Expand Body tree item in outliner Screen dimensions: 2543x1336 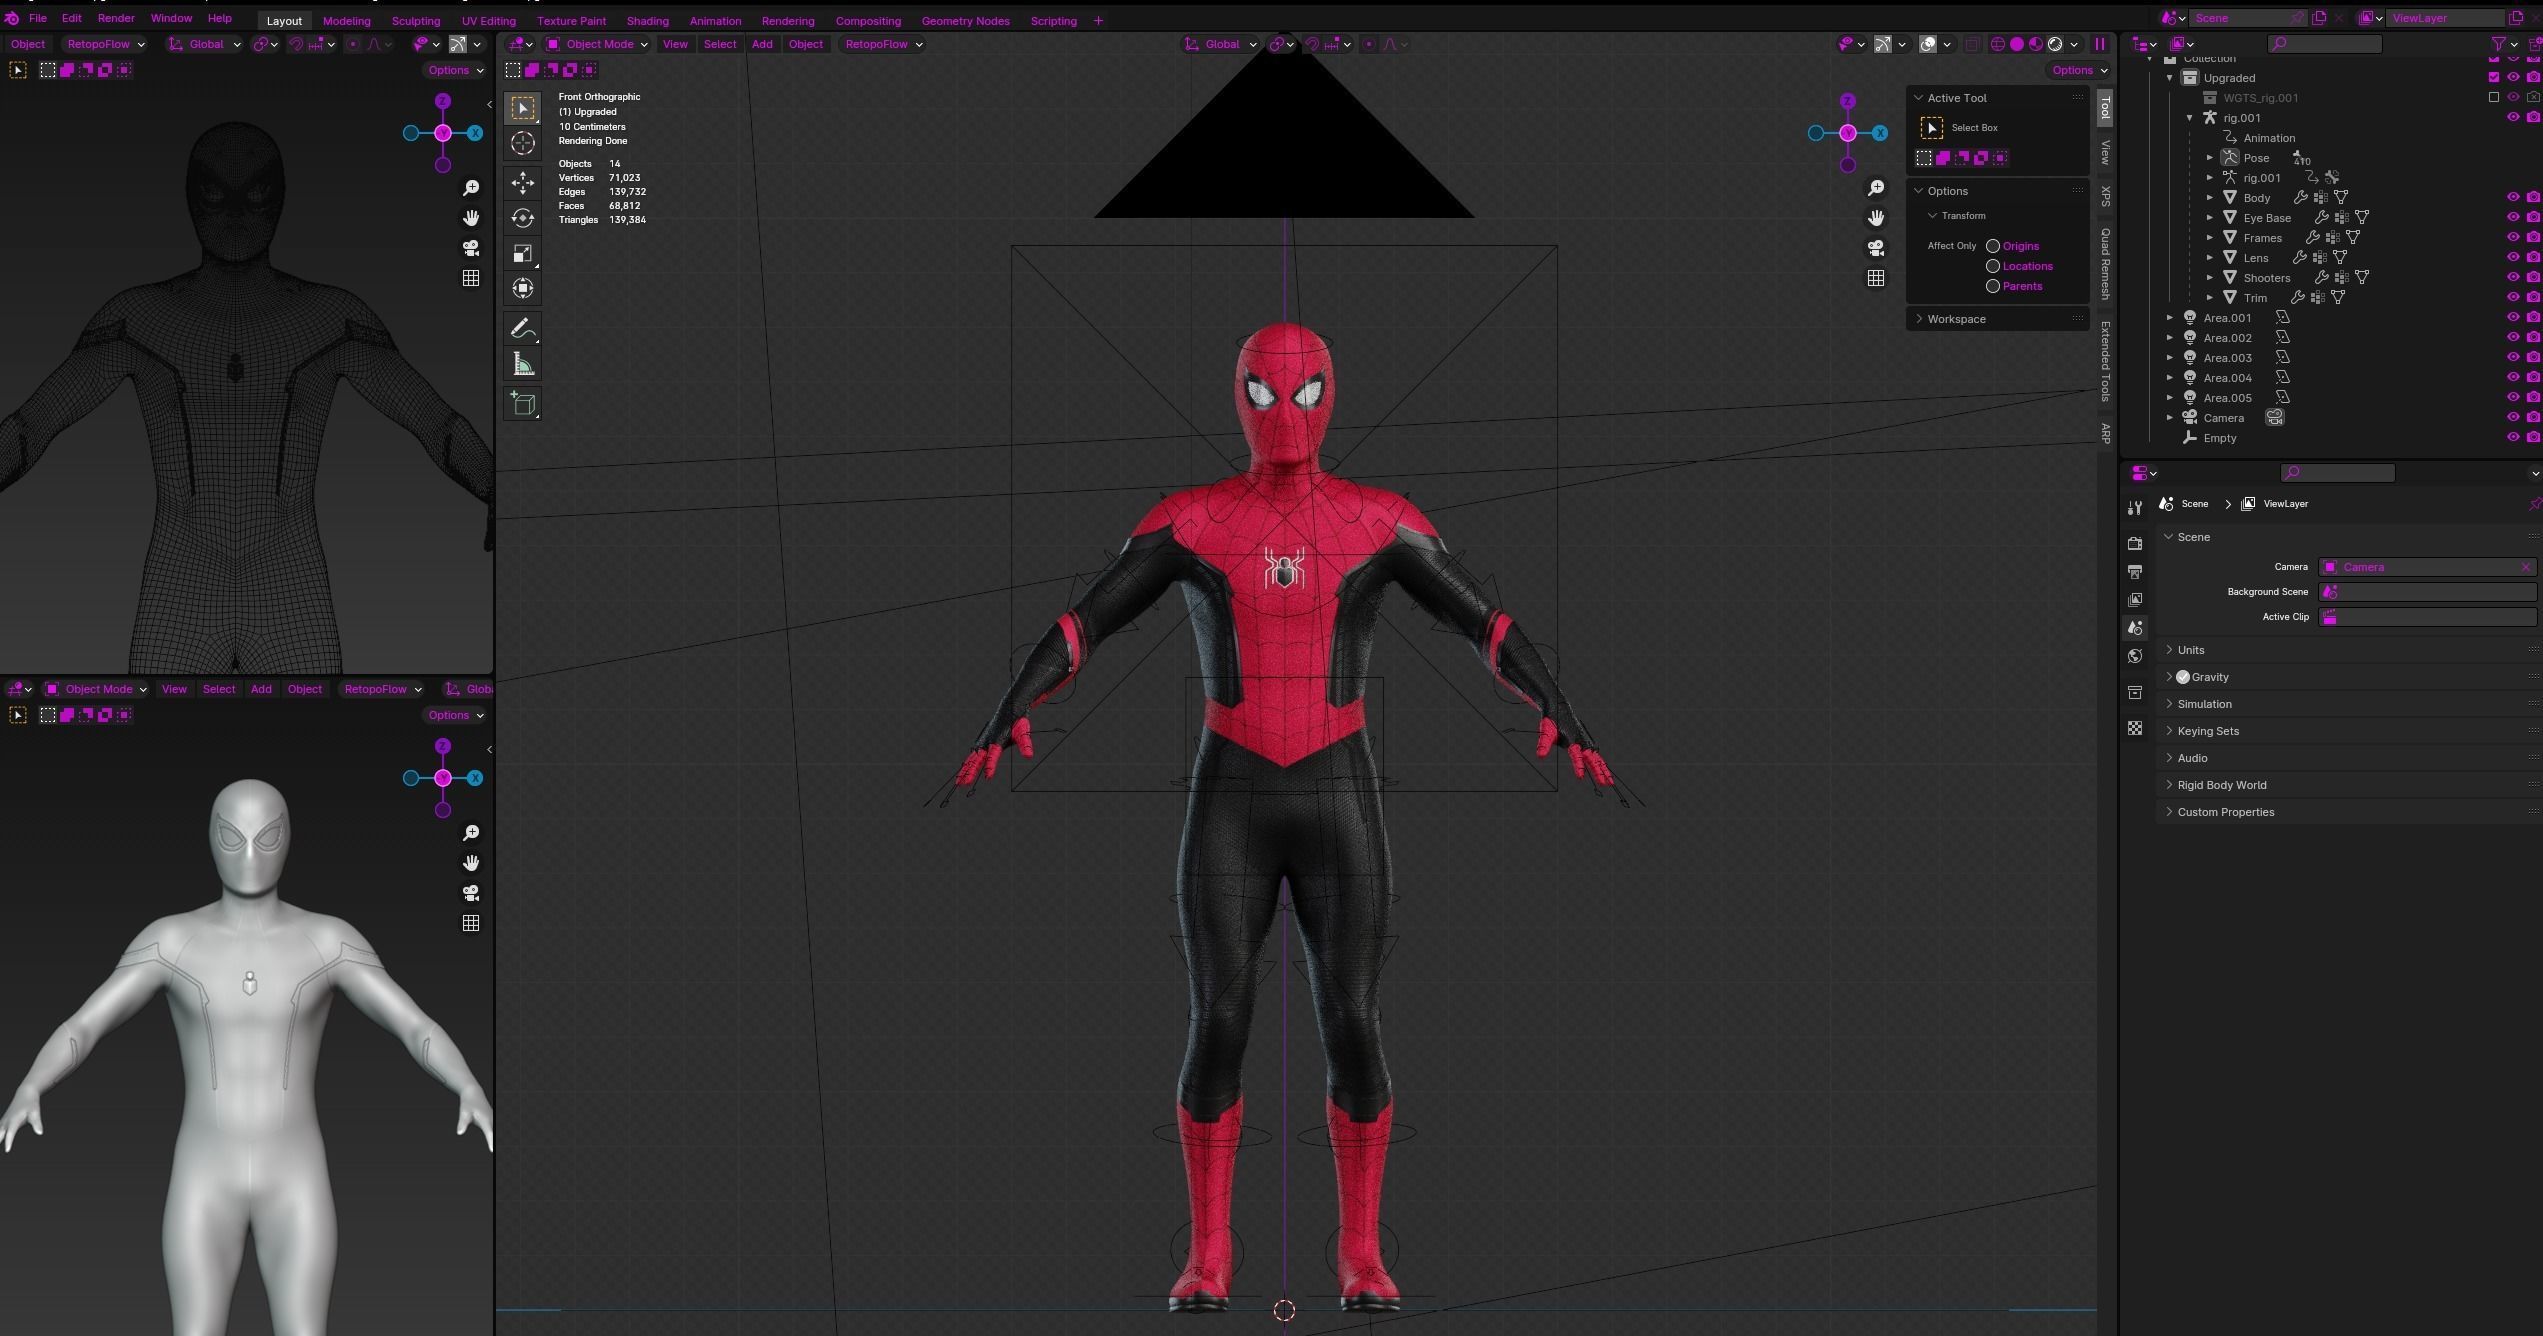2210,198
